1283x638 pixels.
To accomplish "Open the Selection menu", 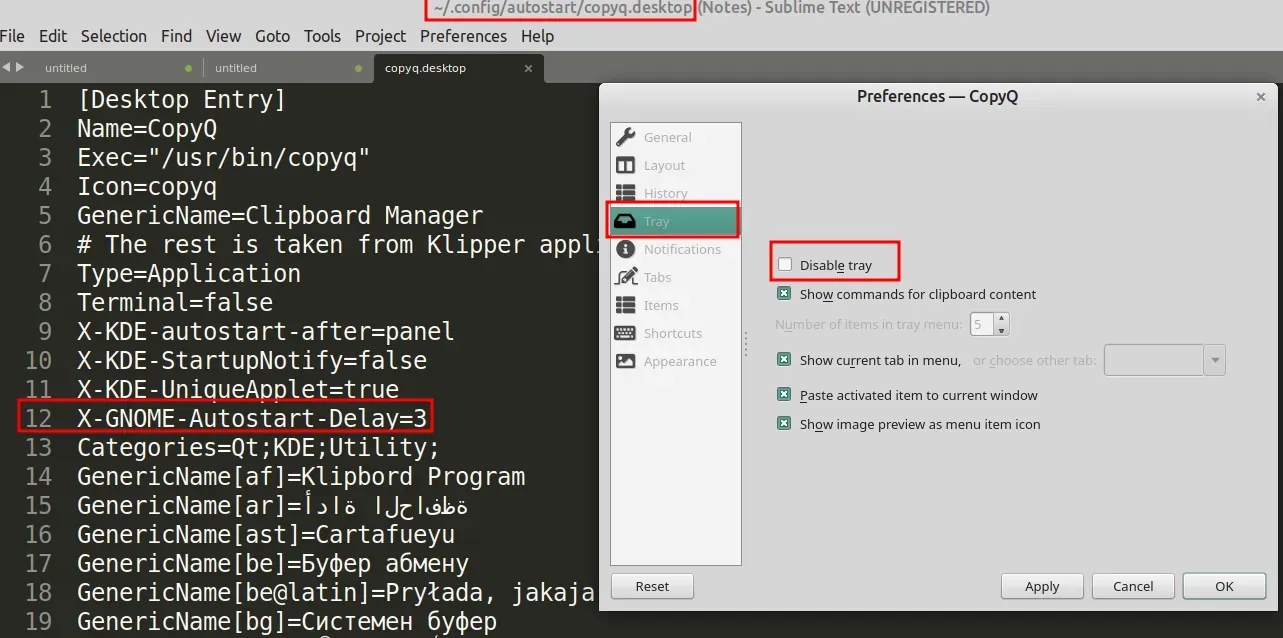I will (x=114, y=36).
